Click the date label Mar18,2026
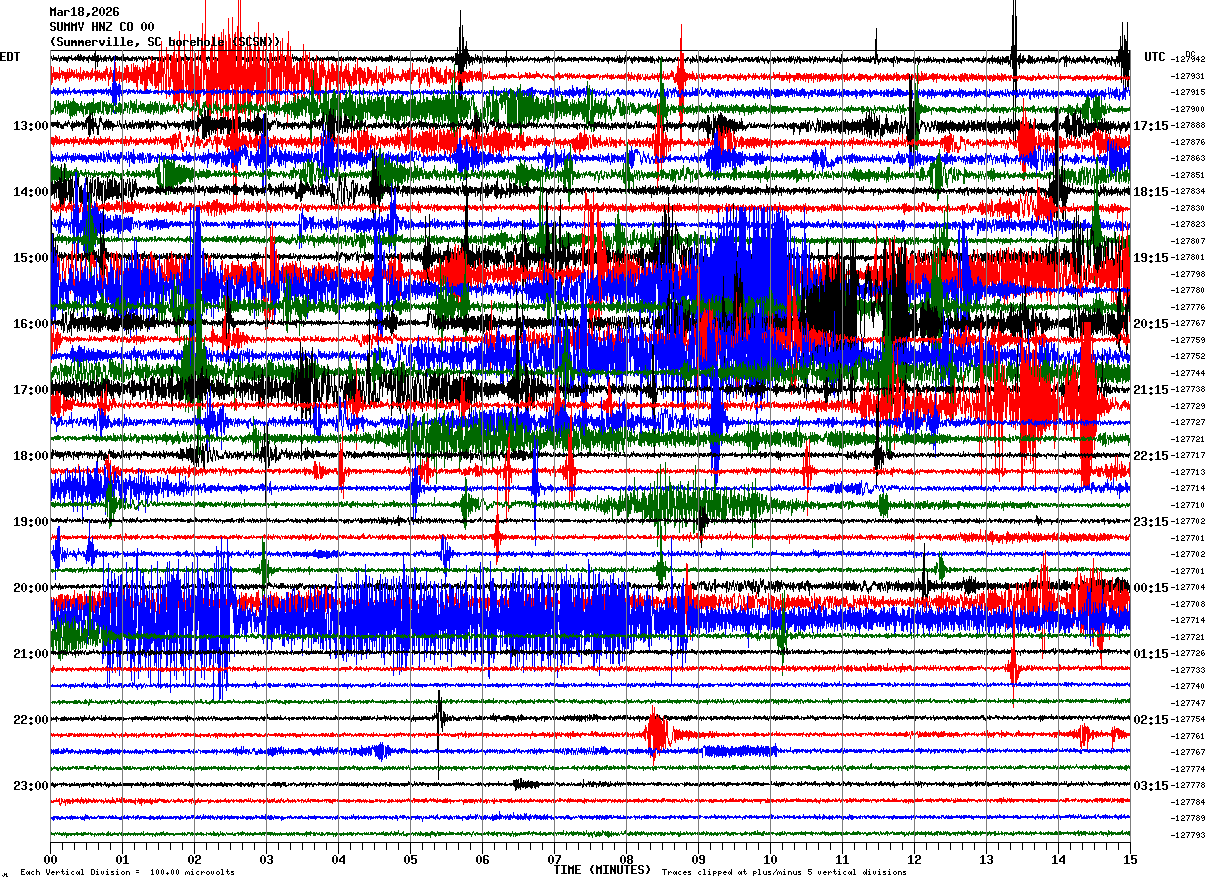 pyautogui.click(x=84, y=12)
